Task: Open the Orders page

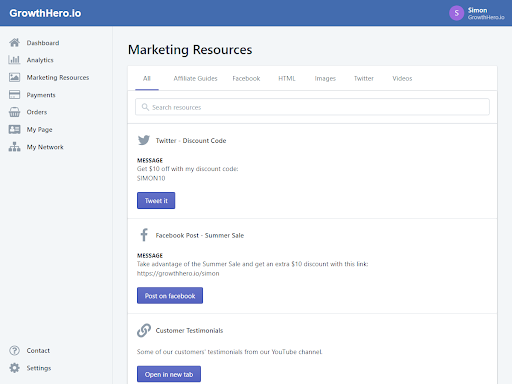Action: 37,112
